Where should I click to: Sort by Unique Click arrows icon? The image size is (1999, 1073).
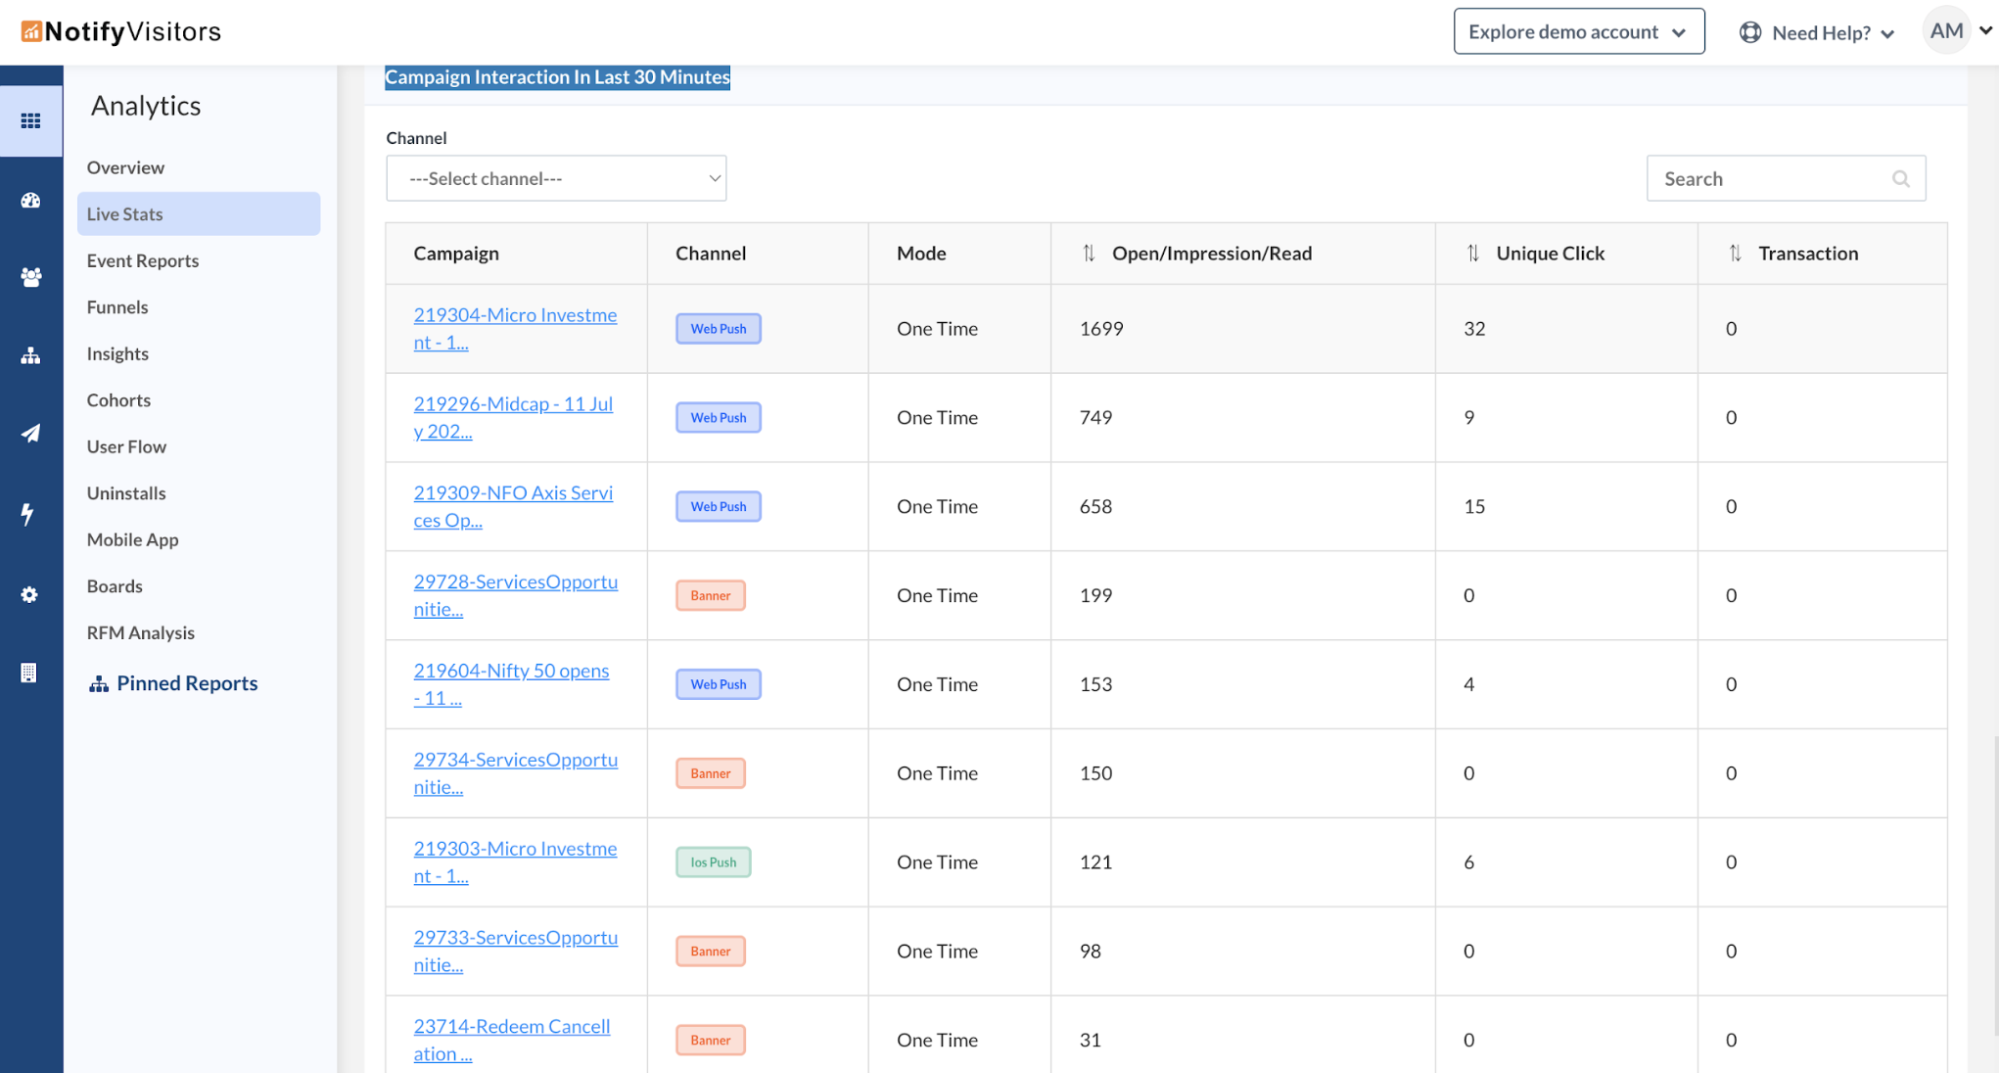pyautogui.click(x=1473, y=254)
